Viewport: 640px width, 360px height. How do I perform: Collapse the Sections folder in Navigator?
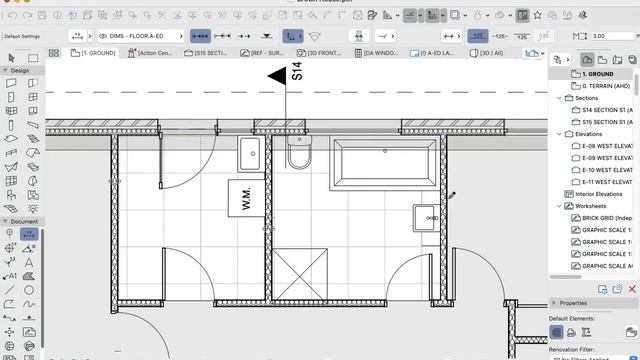click(559, 98)
